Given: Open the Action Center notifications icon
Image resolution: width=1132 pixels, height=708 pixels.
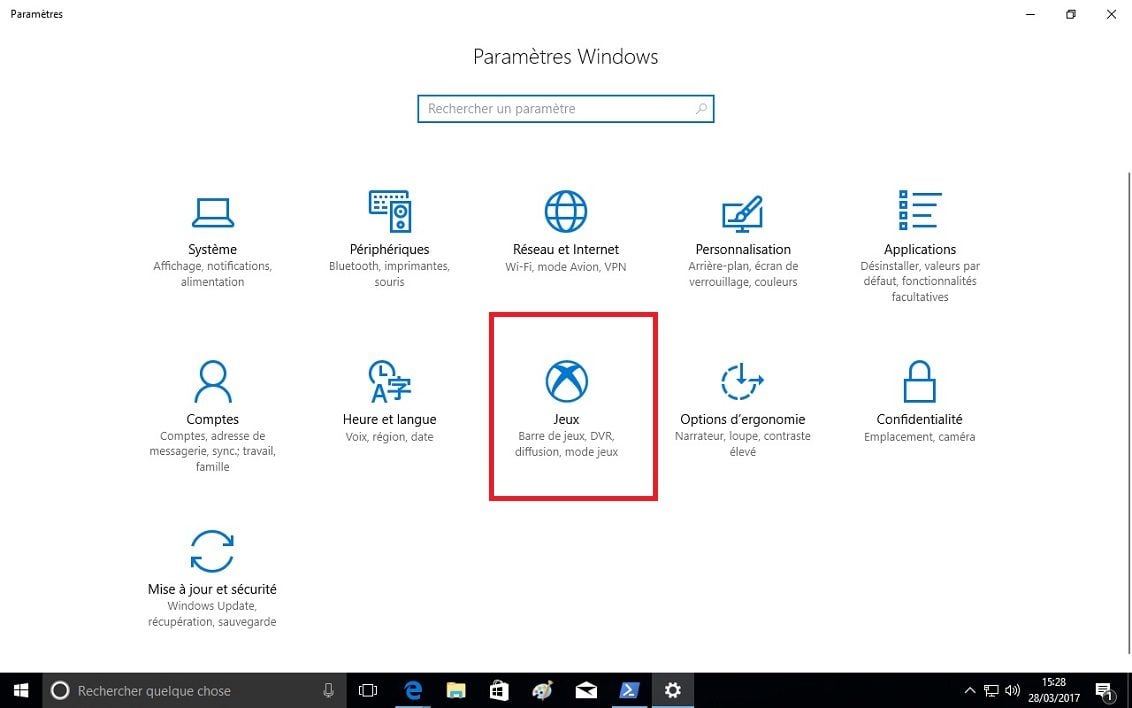Looking at the screenshot, I should tap(1105, 690).
